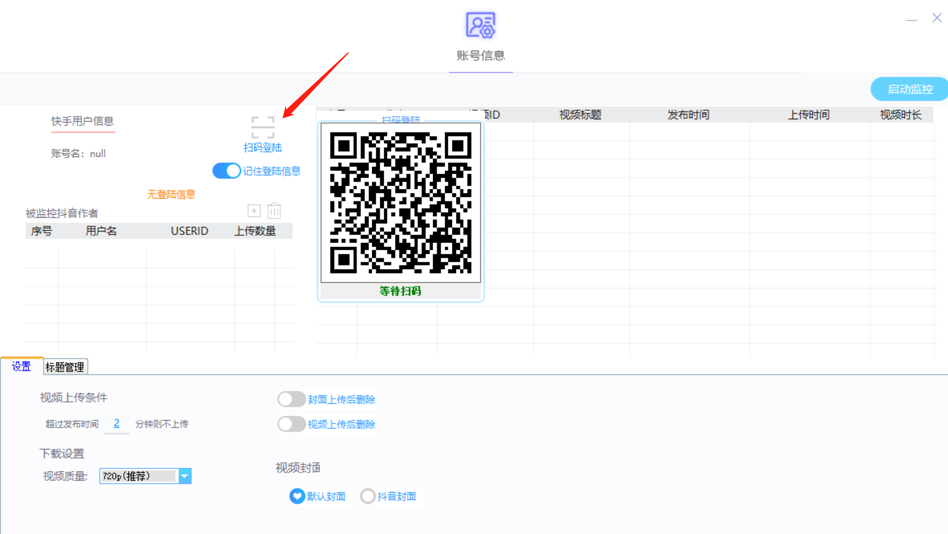Select 默认封面 radio option
Viewport: 948px width, 534px height.
click(297, 496)
